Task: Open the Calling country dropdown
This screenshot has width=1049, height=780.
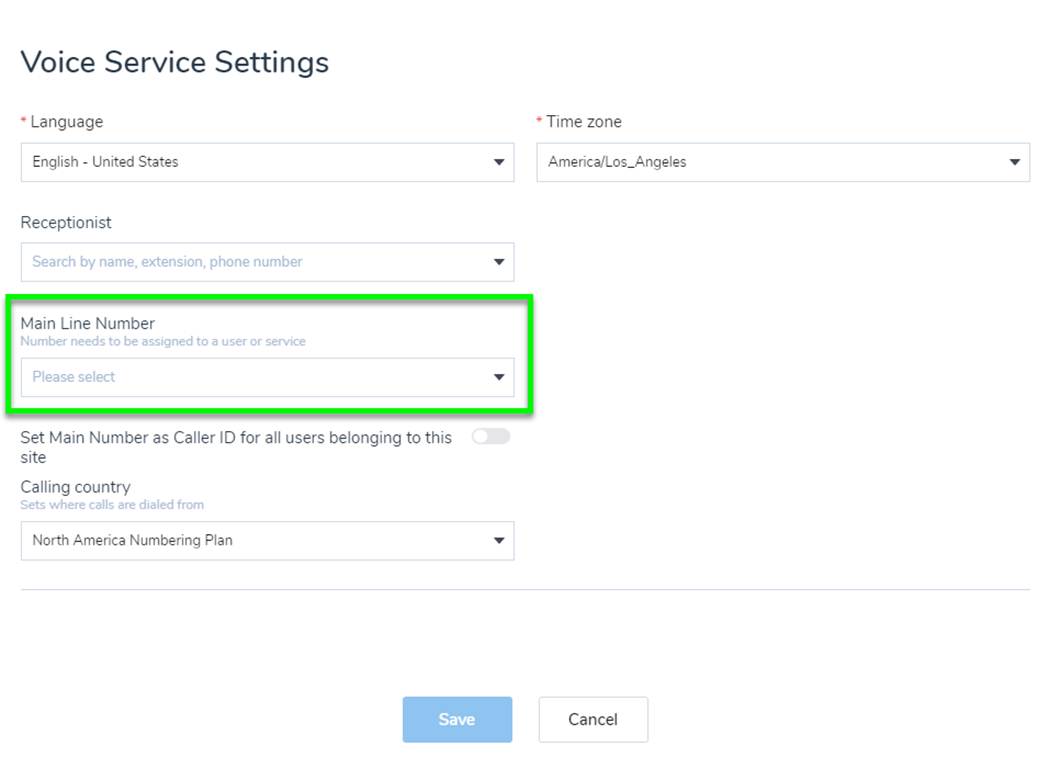Action: click(267, 541)
